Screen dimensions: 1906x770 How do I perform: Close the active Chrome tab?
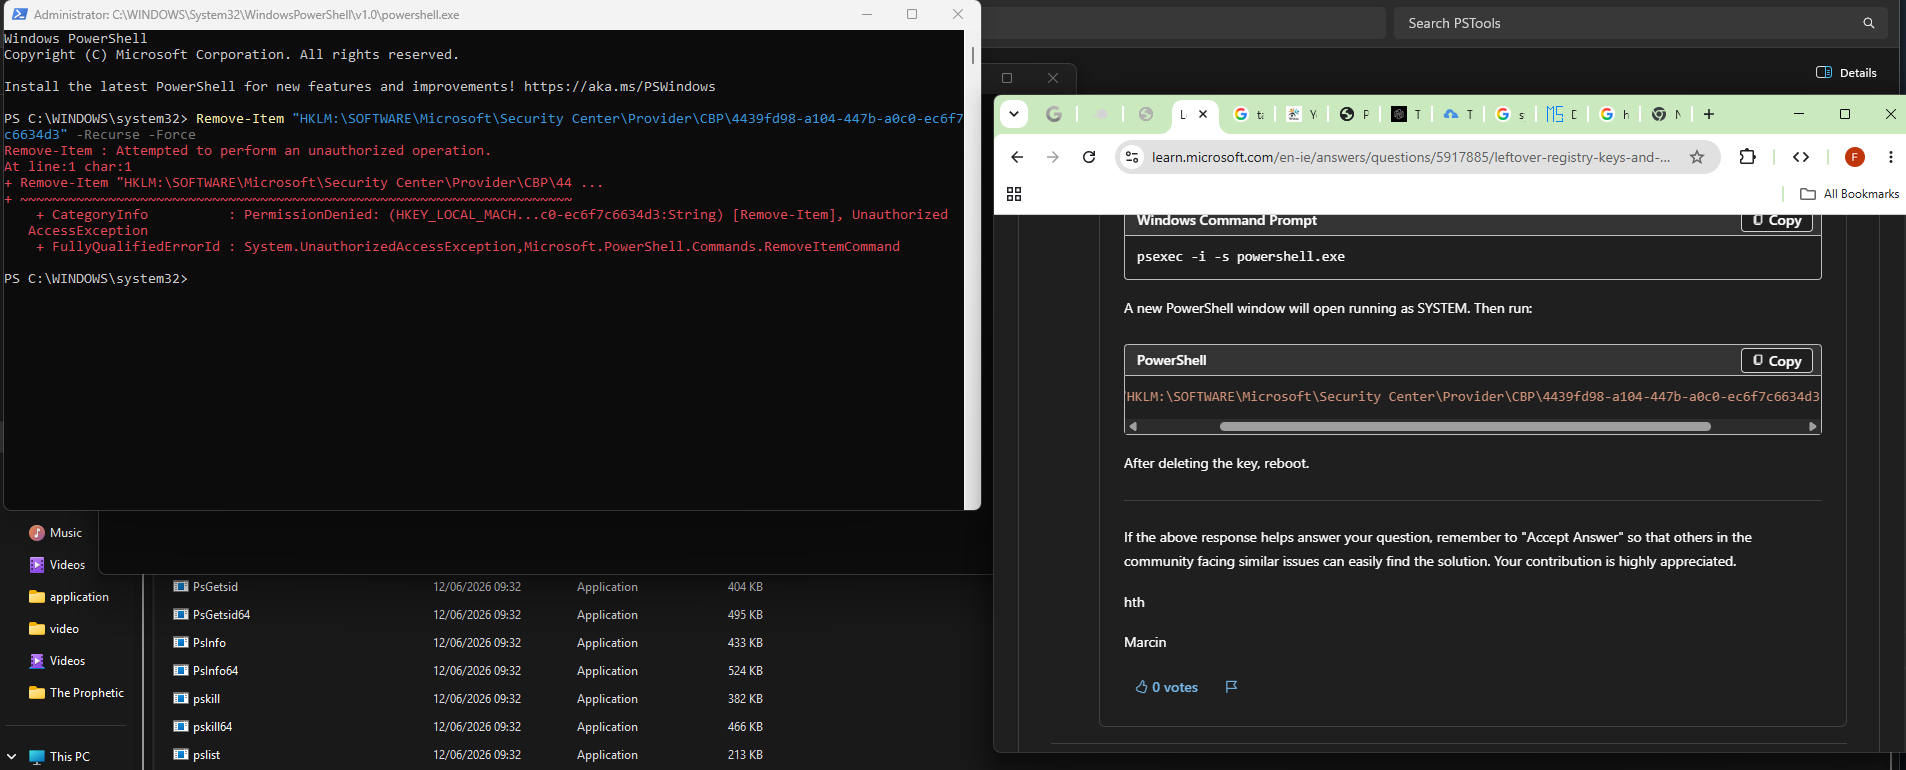1203,114
